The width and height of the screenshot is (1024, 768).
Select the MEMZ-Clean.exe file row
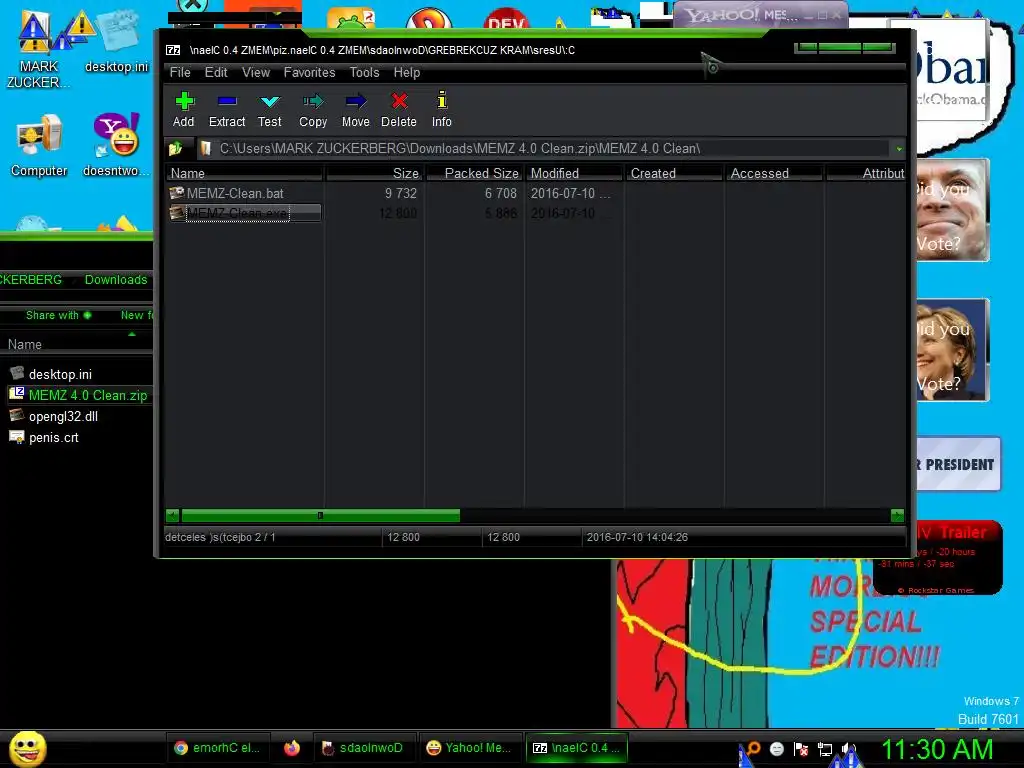244,213
